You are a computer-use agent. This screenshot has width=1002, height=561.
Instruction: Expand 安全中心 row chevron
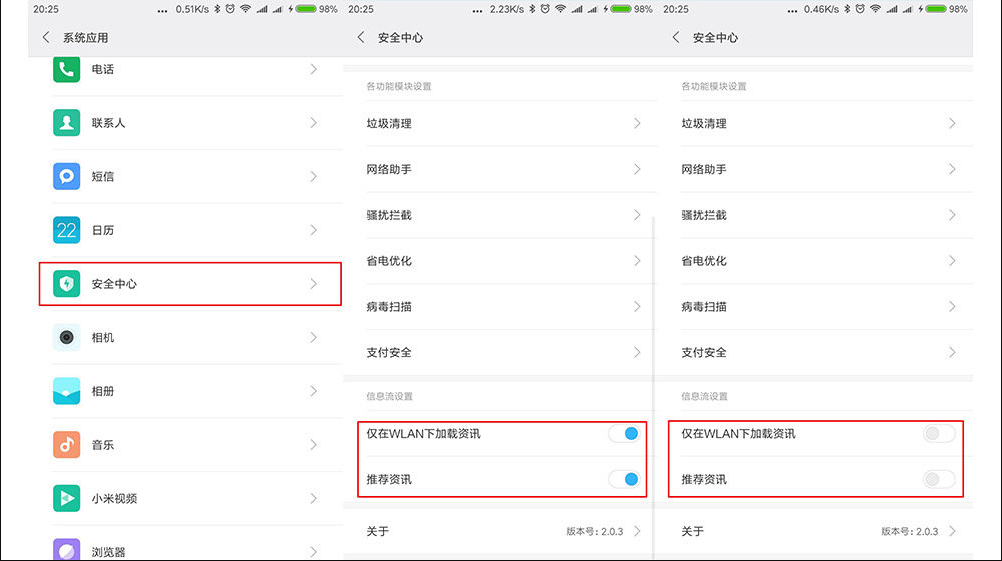pos(313,284)
